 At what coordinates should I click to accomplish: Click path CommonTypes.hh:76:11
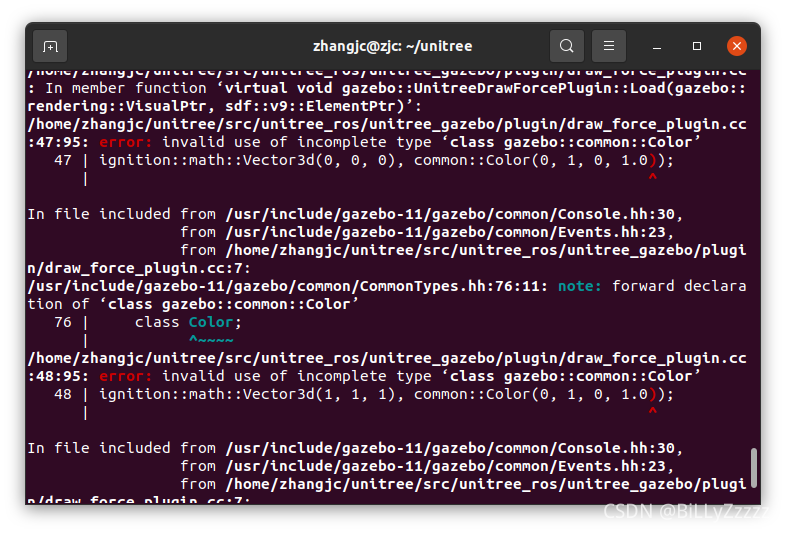pos(288,286)
